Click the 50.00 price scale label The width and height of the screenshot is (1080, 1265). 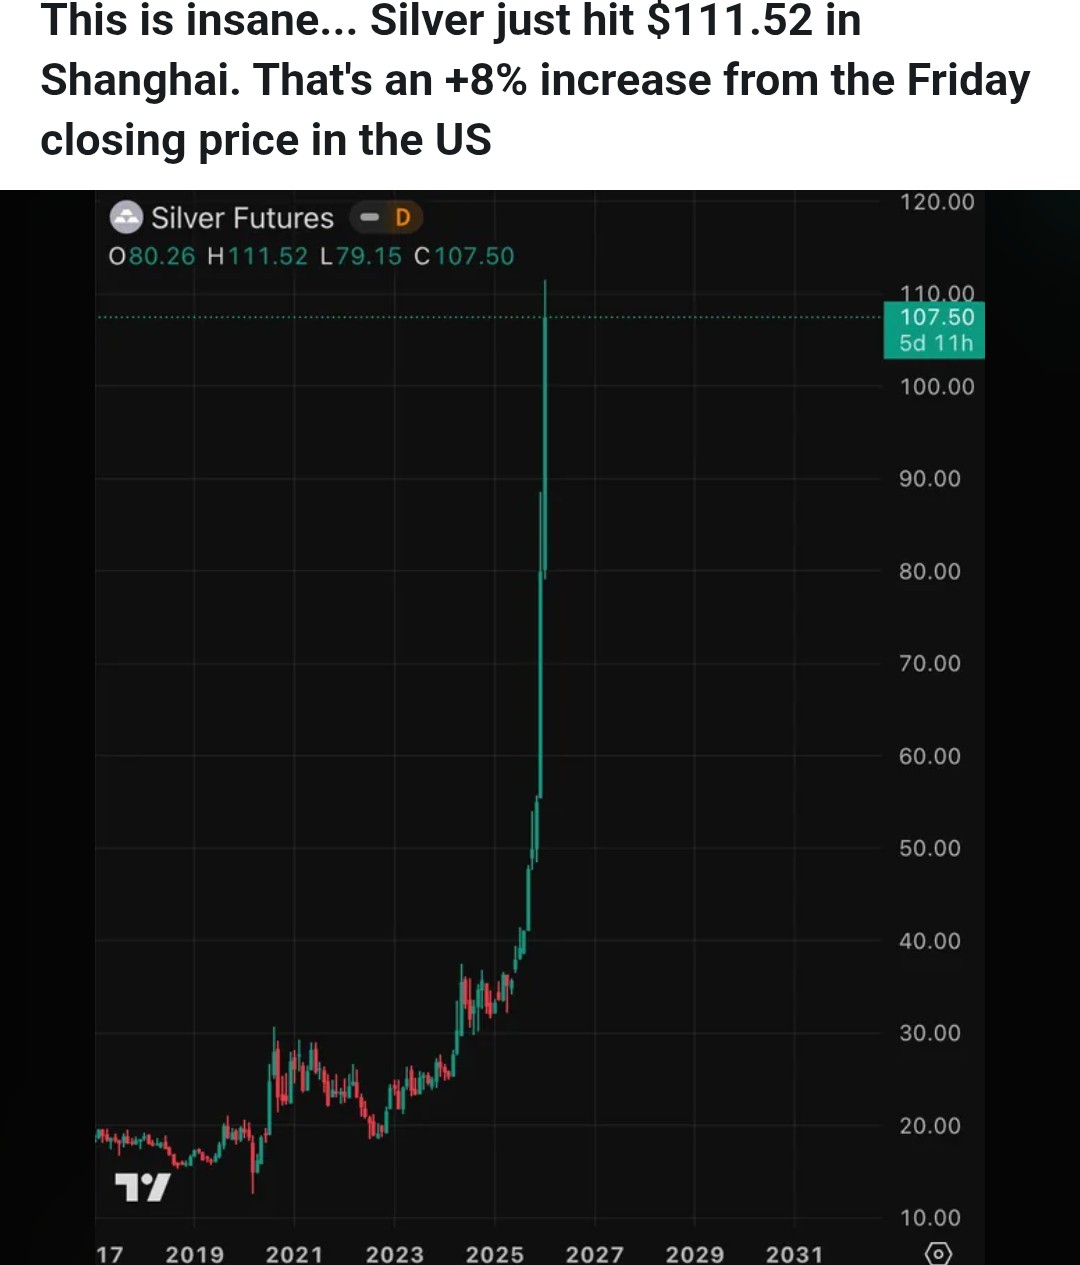(x=930, y=848)
